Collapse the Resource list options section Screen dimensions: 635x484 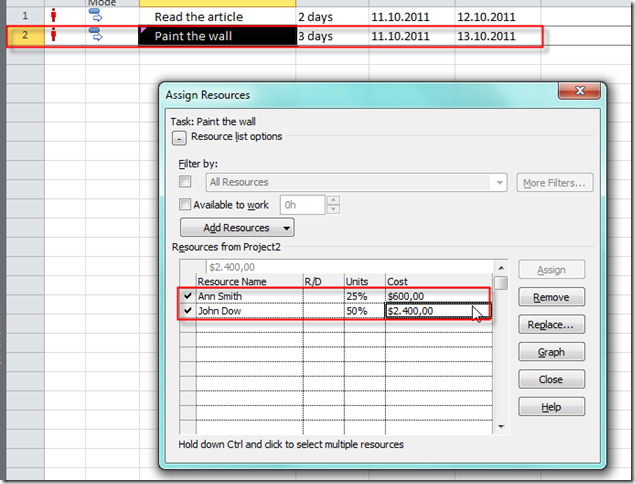[x=179, y=137]
